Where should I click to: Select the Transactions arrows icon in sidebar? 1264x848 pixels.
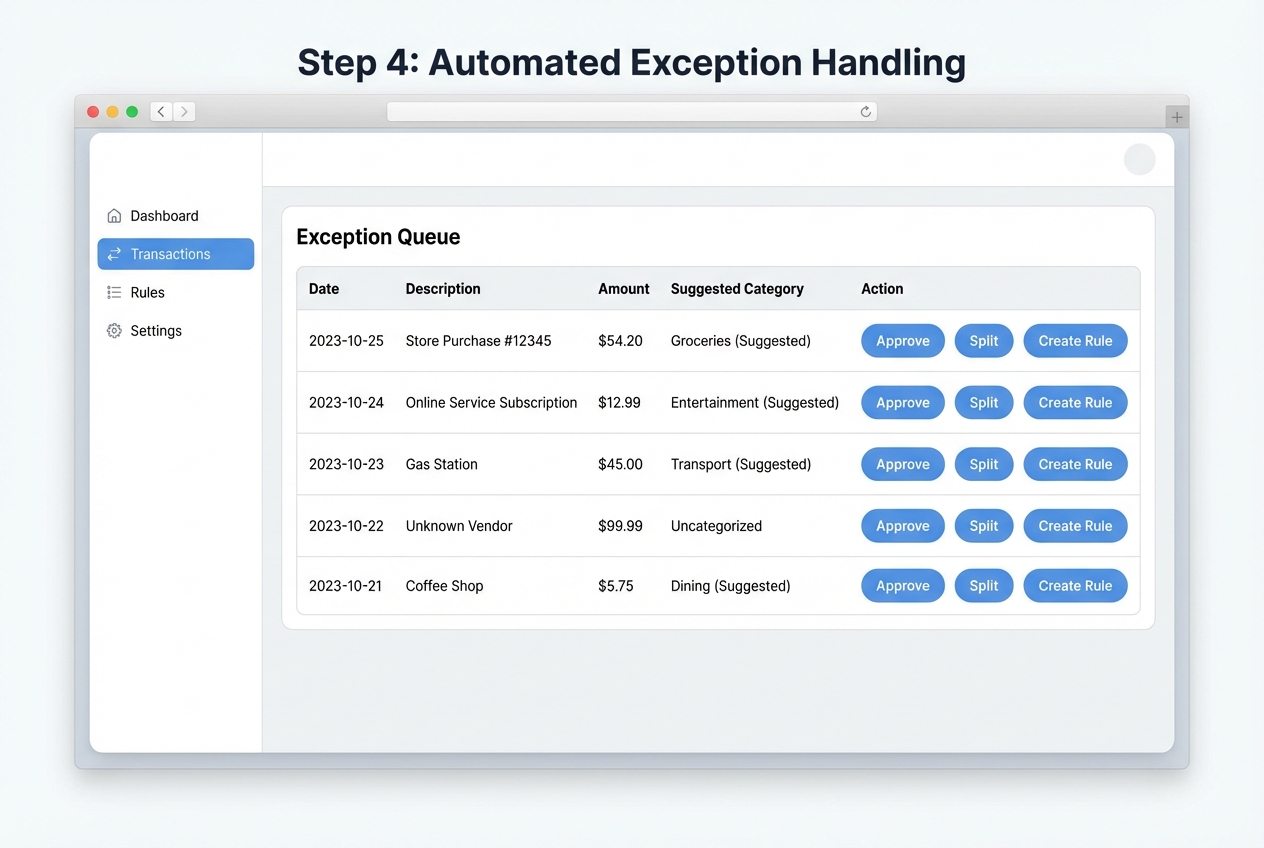[113, 254]
